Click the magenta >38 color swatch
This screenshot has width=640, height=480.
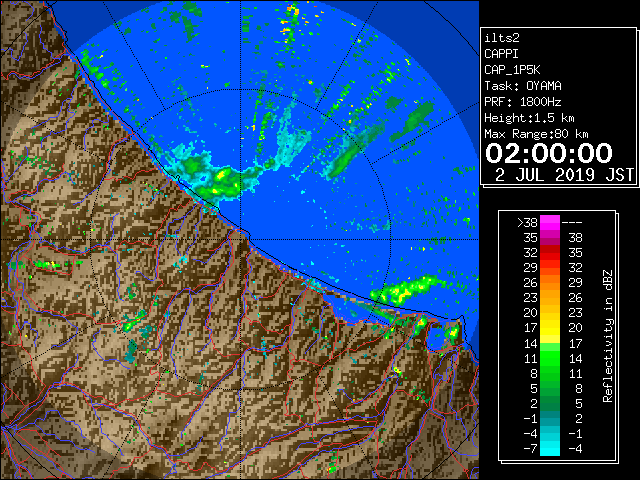[550, 223]
